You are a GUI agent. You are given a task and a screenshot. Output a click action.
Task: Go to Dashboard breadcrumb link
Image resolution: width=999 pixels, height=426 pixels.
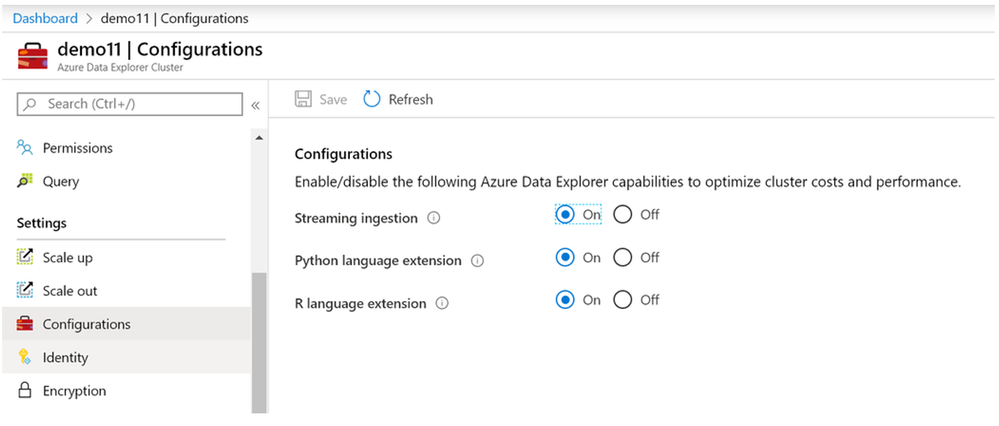pos(45,18)
